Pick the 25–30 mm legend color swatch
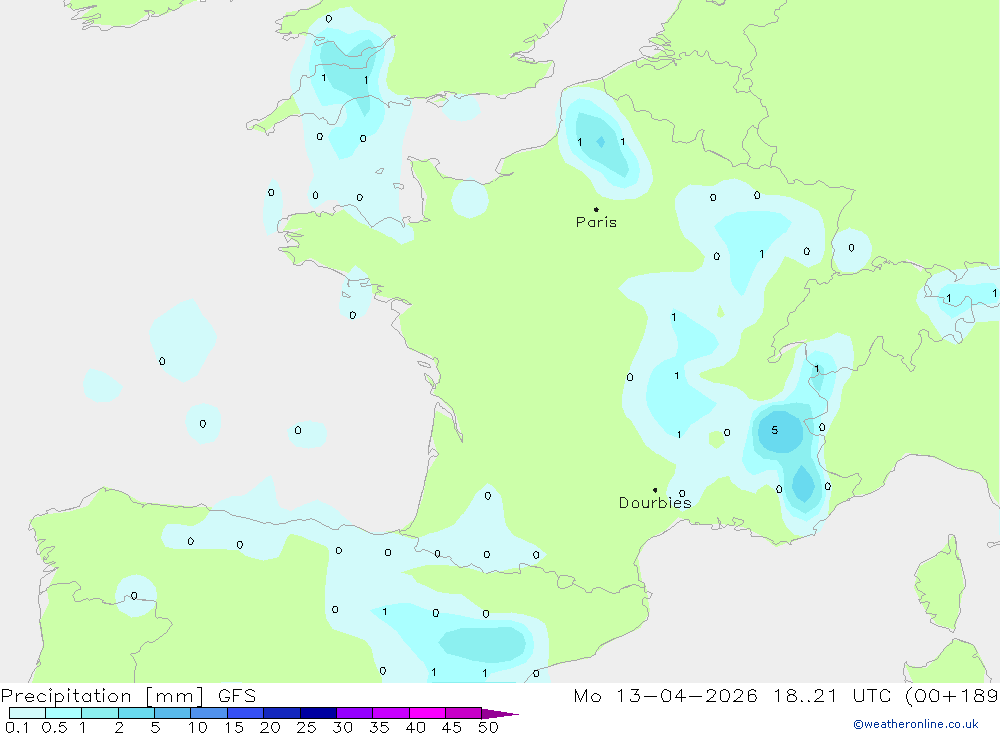This screenshot has height=733, width=1000. click(318, 713)
